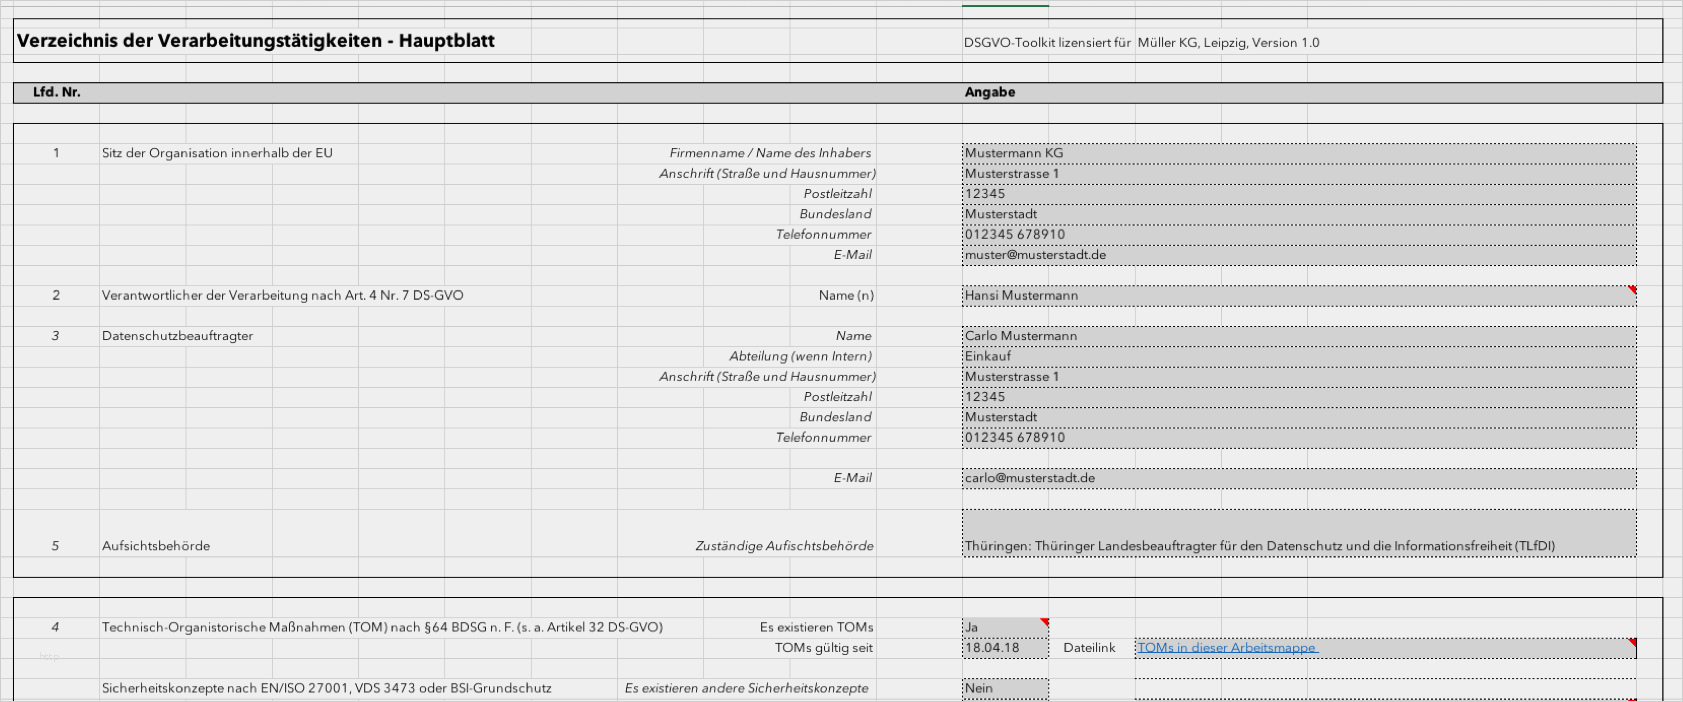Click the "Lfd. Nr." column header
Viewport: 1683px width, 702px height.
click(x=57, y=92)
